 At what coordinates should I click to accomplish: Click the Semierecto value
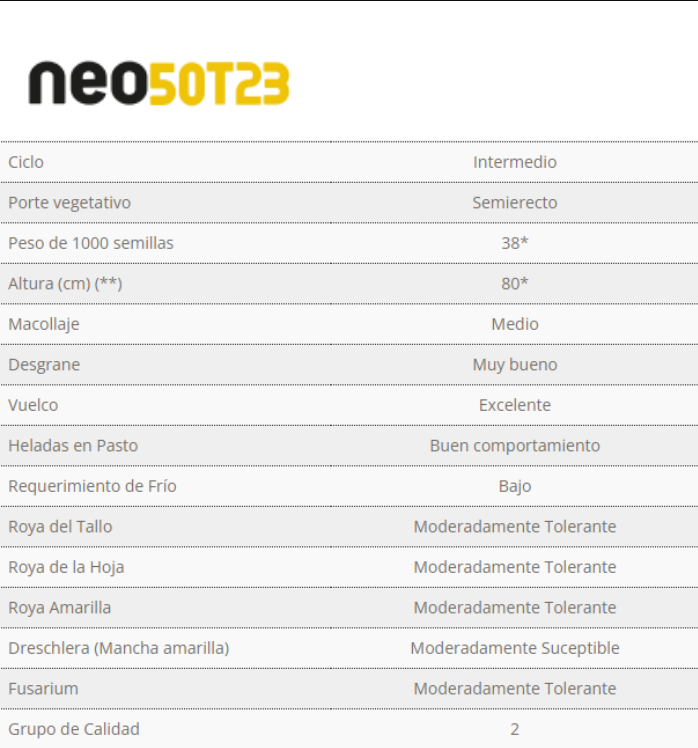click(x=515, y=203)
